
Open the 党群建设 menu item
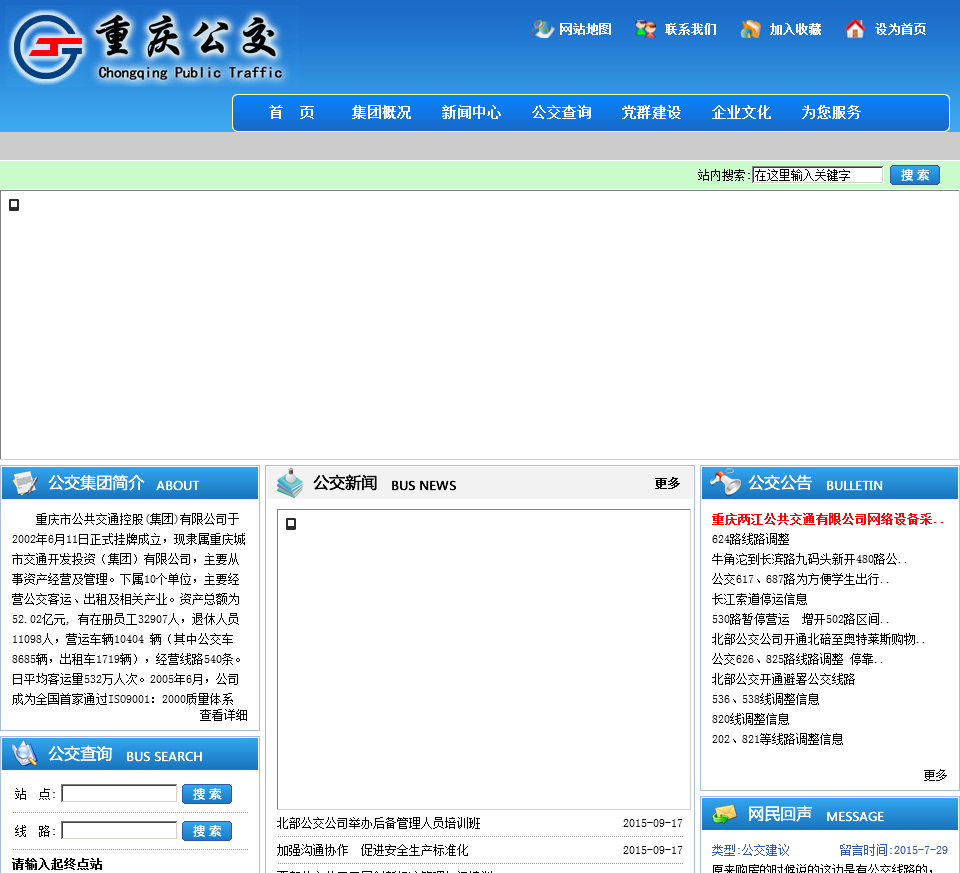pos(651,113)
